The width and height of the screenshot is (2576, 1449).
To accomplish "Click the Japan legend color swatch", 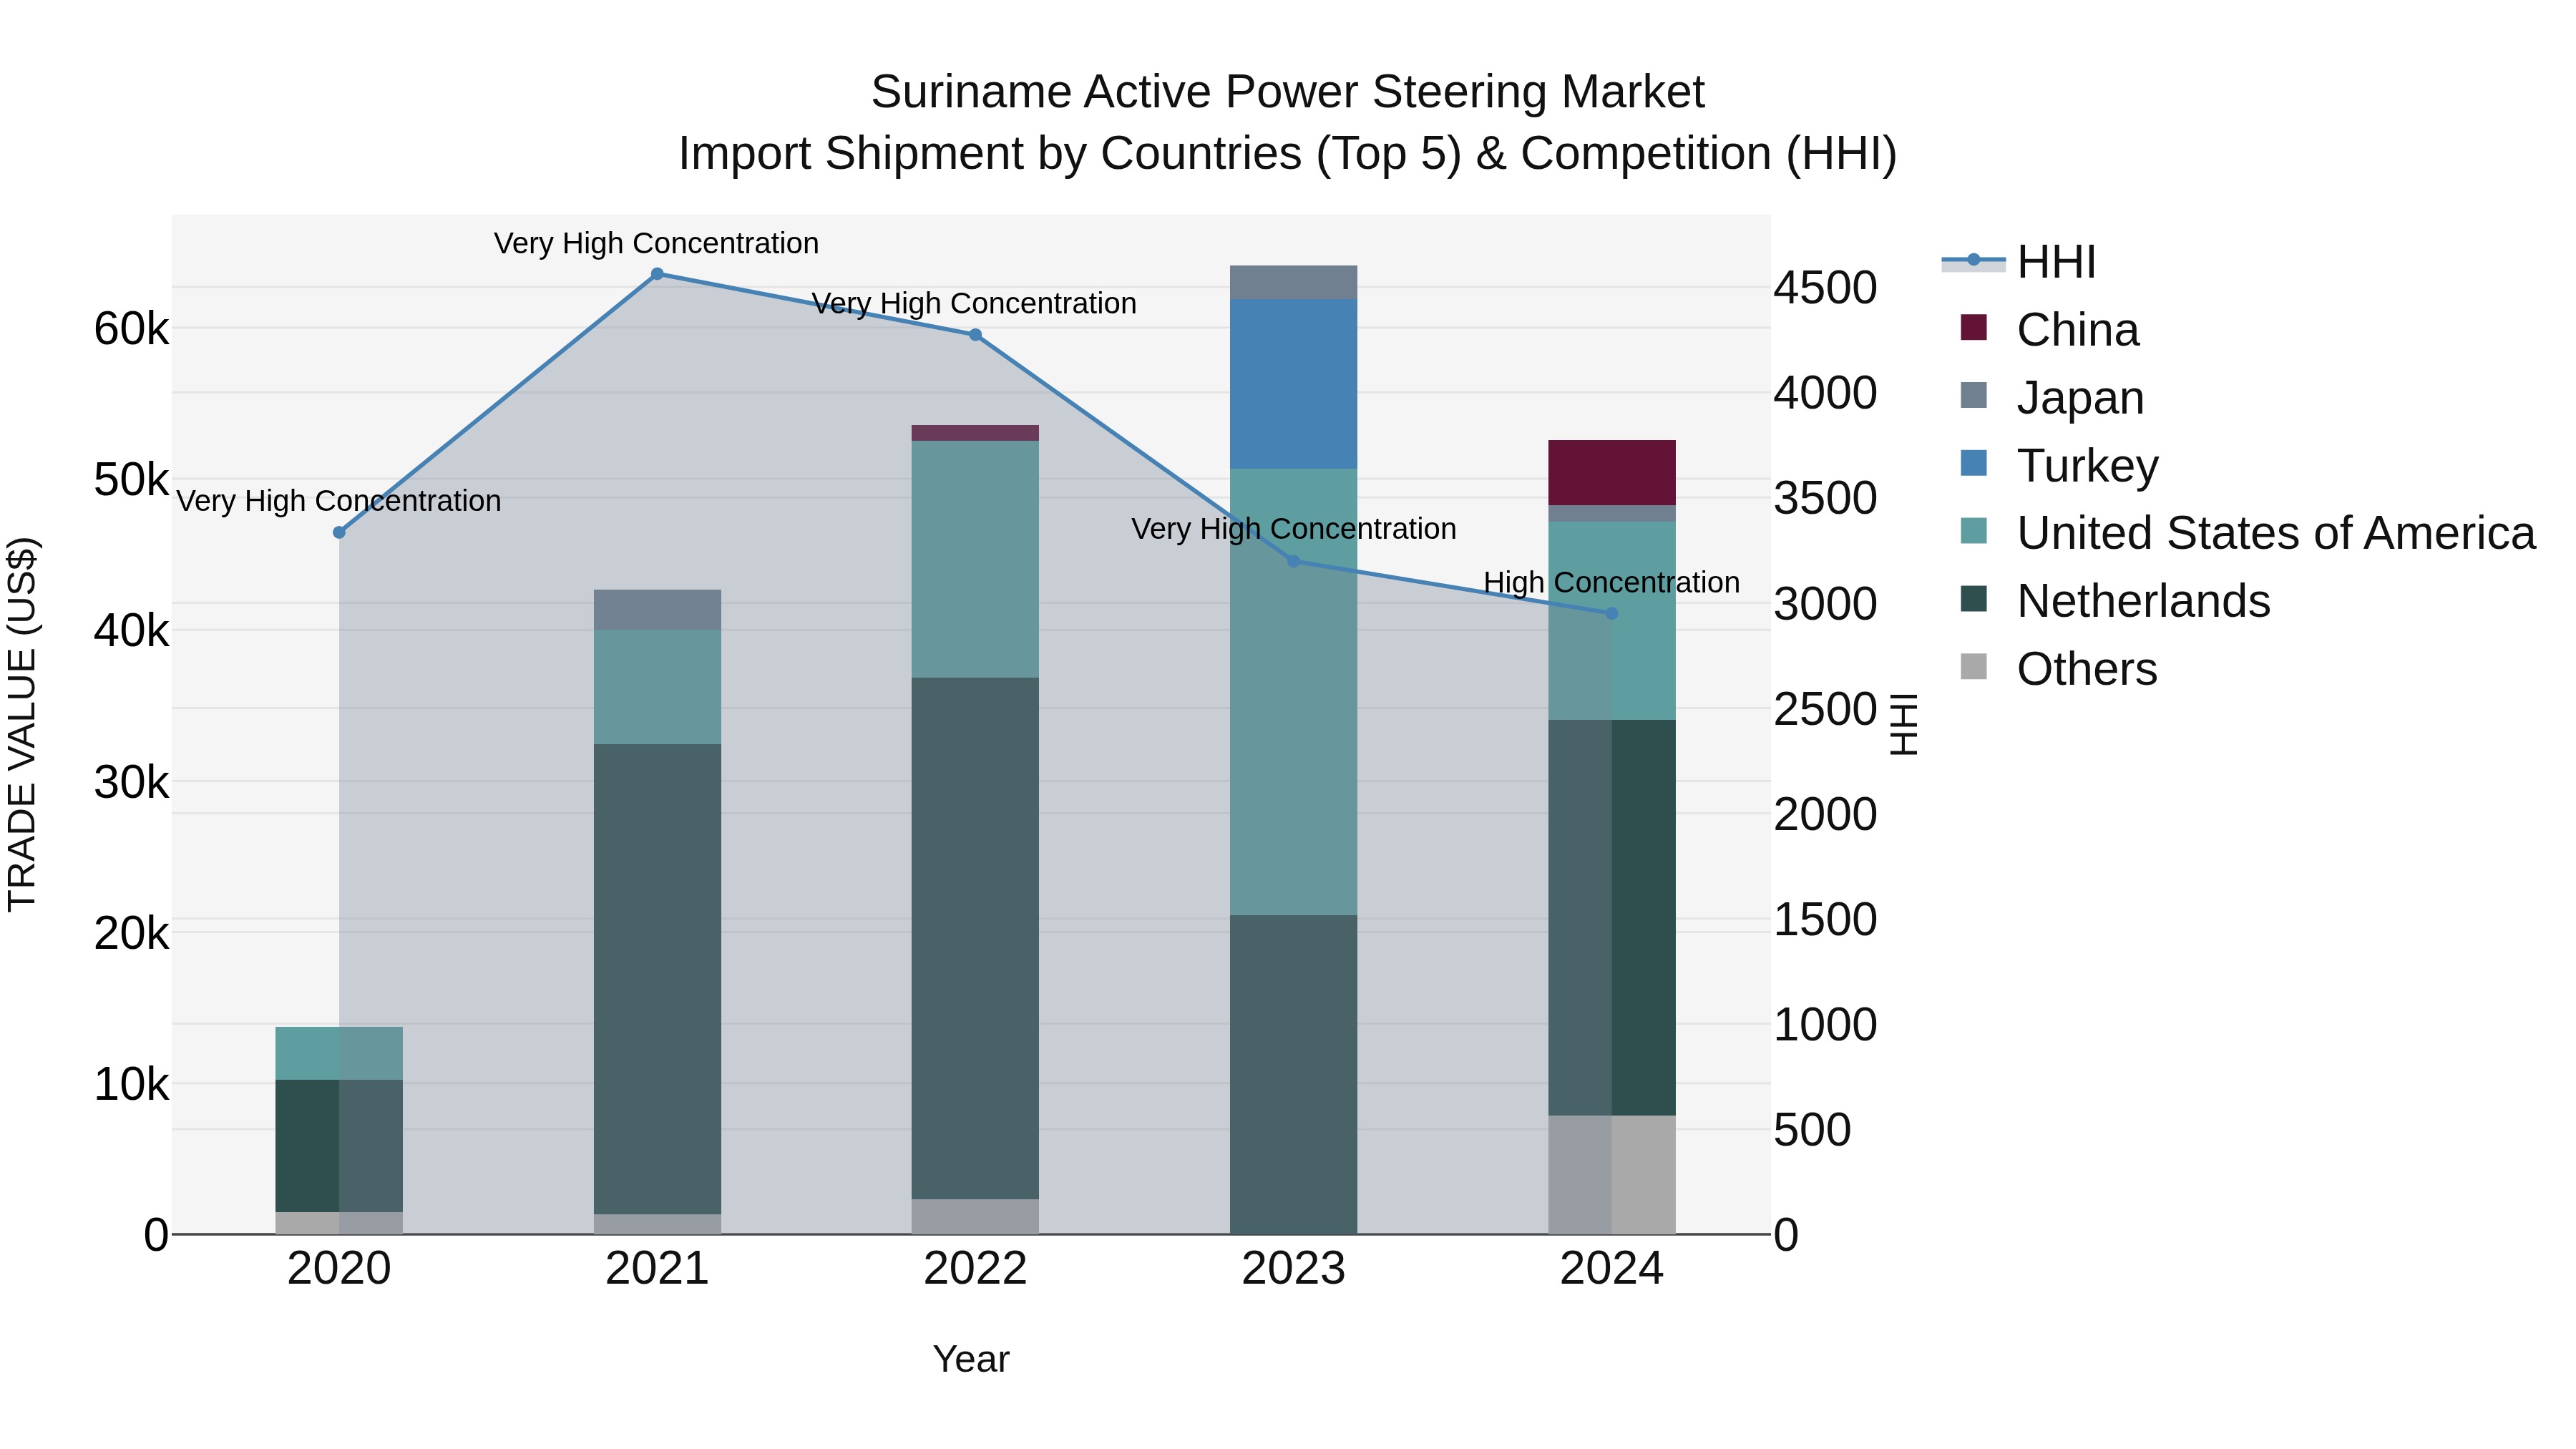I will click(x=1973, y=395).
